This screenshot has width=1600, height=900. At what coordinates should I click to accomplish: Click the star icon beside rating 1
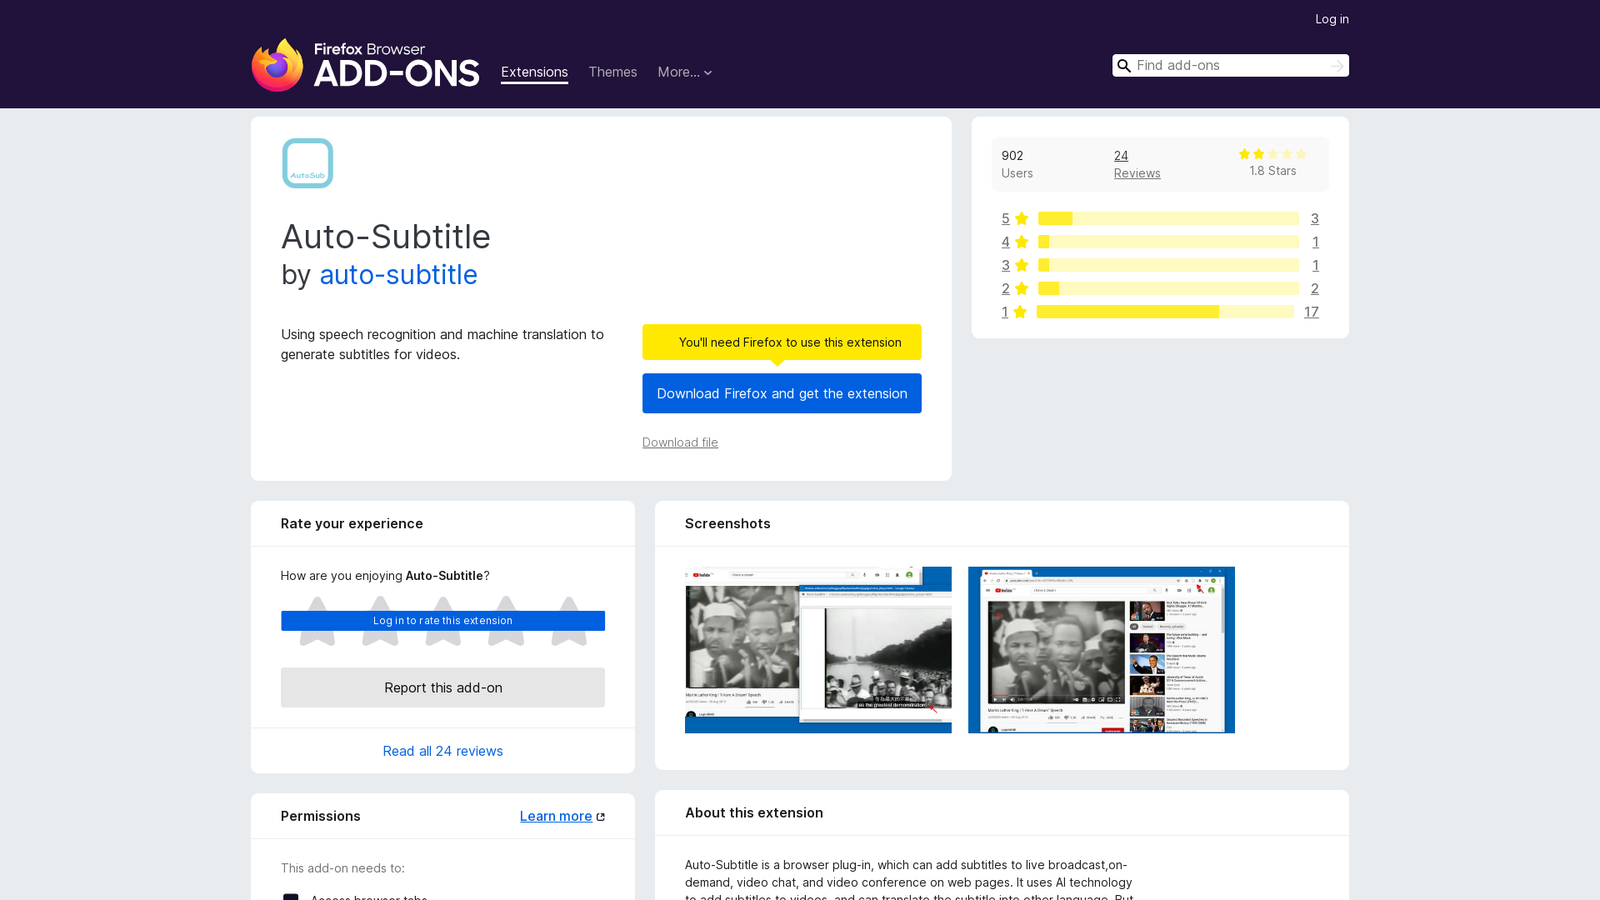1020,312
